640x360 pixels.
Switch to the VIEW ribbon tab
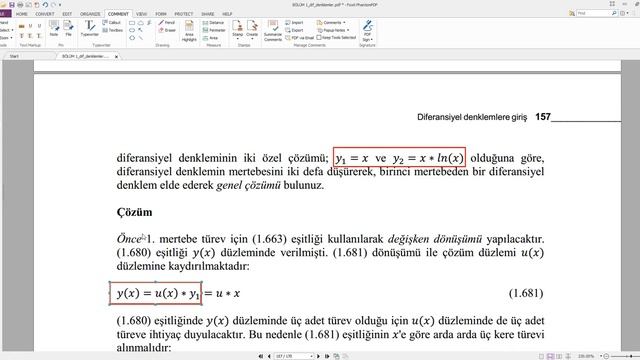[141, 14]
